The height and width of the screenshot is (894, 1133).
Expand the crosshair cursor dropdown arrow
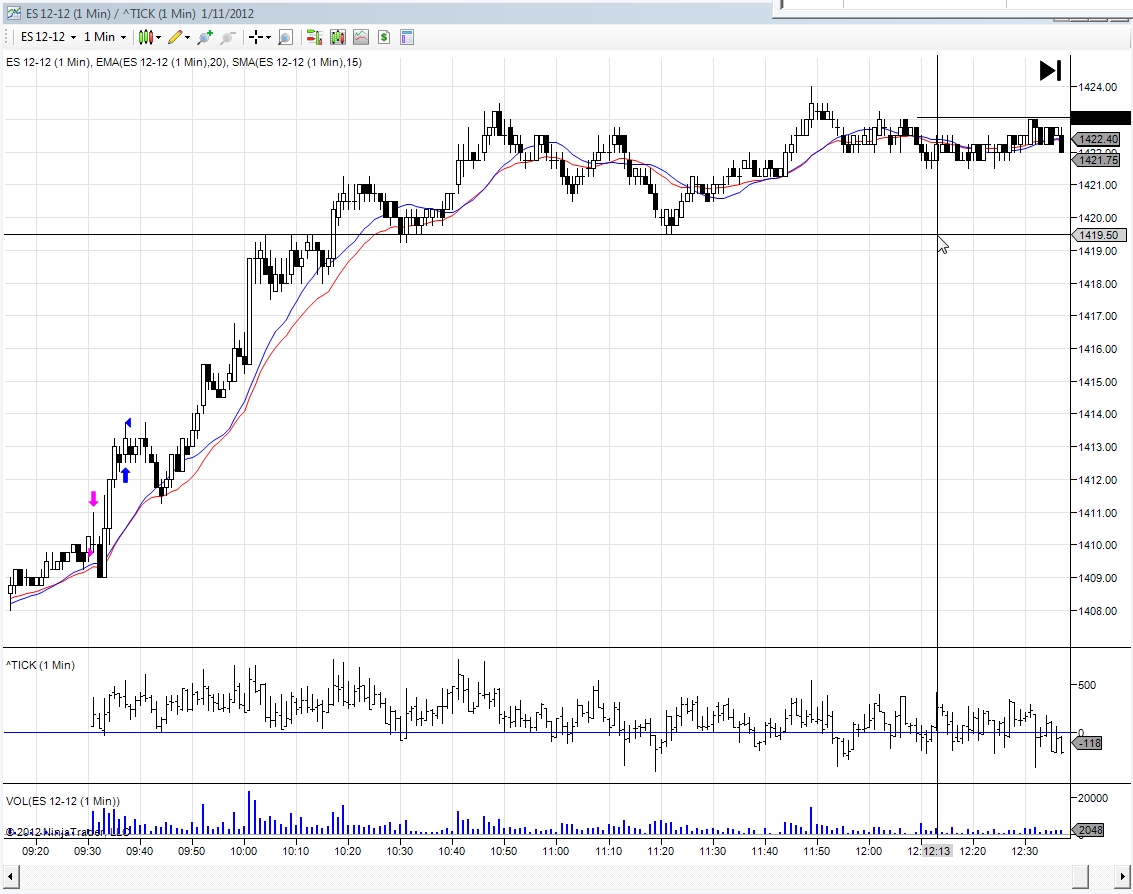point(269,38)
